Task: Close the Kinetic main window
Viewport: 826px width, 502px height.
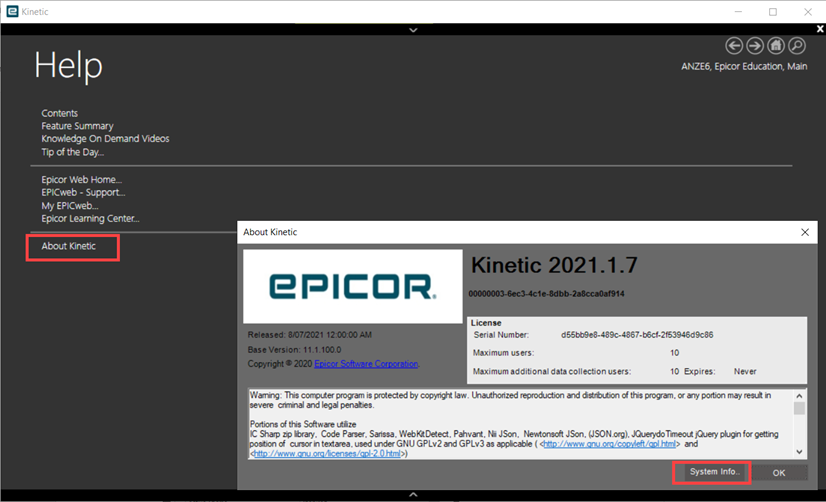Action: [808, 12]
